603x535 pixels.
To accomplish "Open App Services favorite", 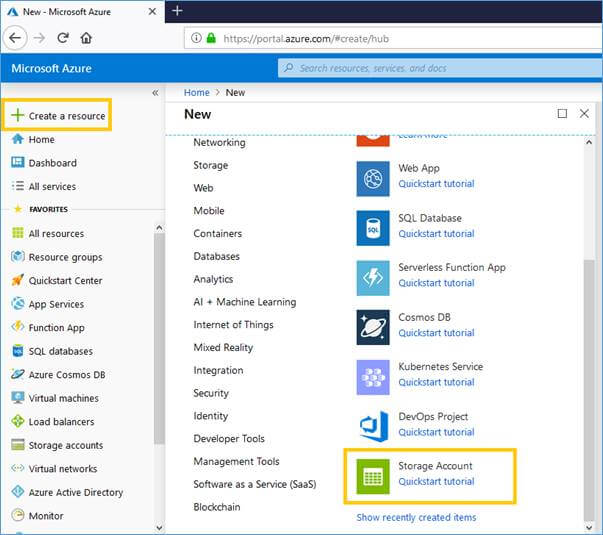I will pyautogui.click(x=48, y=304).
